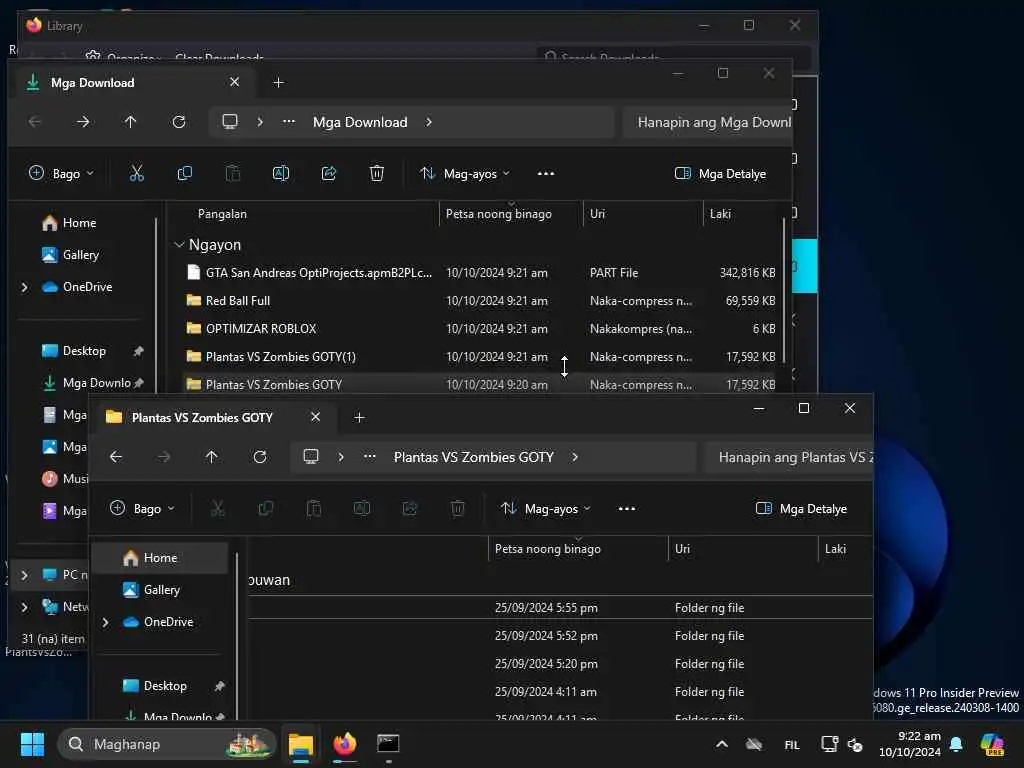This screenshot has height=768, width=1024.
Task: Expand Network node in Mga Download sidebar
Action: click(25, 607)
